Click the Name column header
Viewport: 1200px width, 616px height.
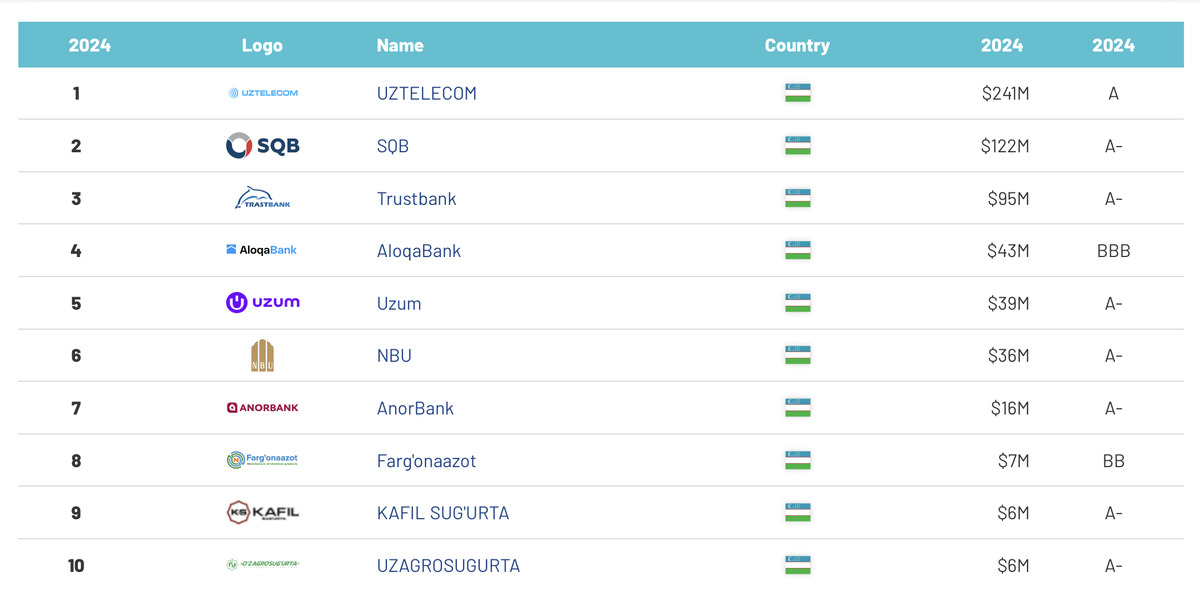click(400, 45)
